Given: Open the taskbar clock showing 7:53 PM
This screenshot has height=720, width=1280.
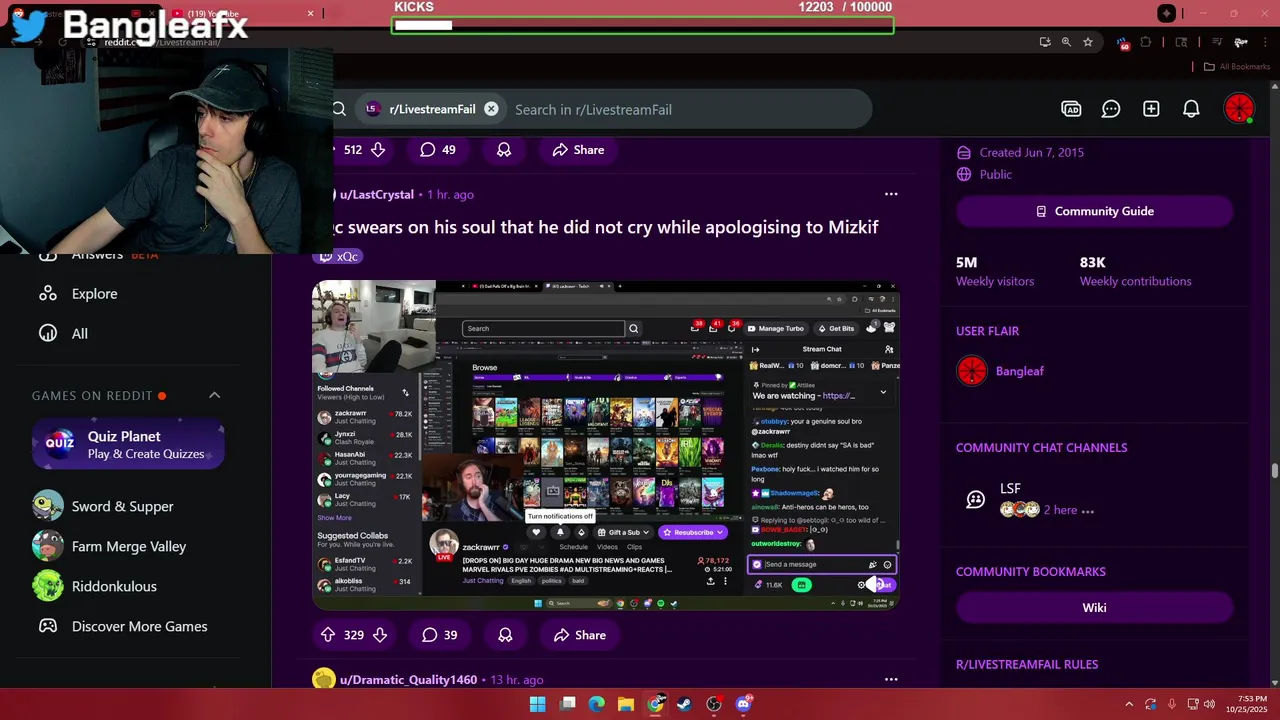Looking at the screenshot, I should pyautogui.click(x=1246, y=704).
